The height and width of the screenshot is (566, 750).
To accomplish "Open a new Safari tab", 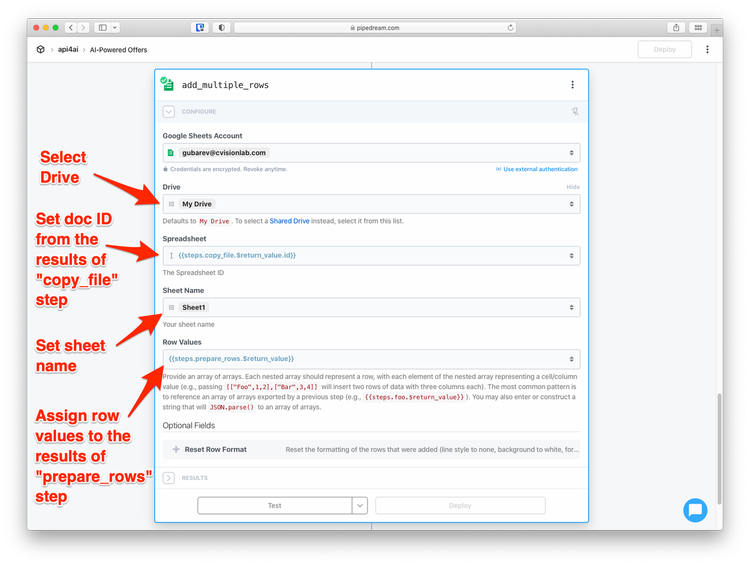I will pos(717,30).
